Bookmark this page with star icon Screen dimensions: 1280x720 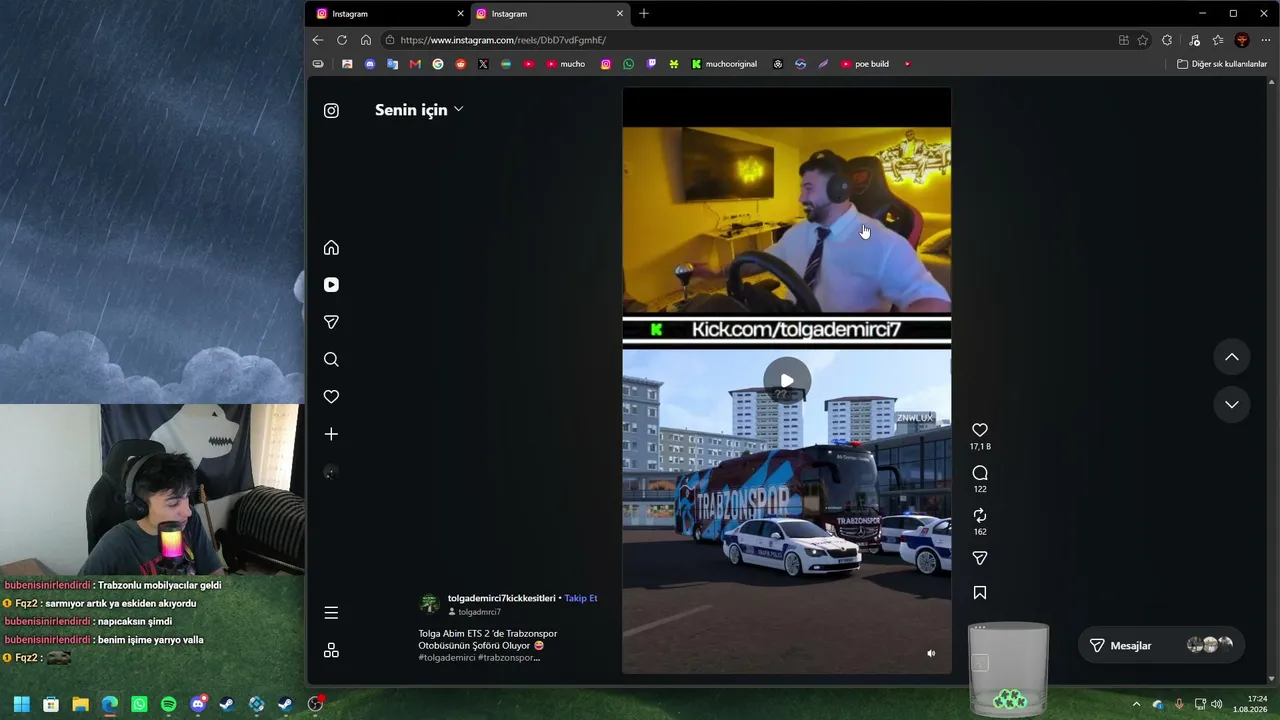pos(1143,40)
